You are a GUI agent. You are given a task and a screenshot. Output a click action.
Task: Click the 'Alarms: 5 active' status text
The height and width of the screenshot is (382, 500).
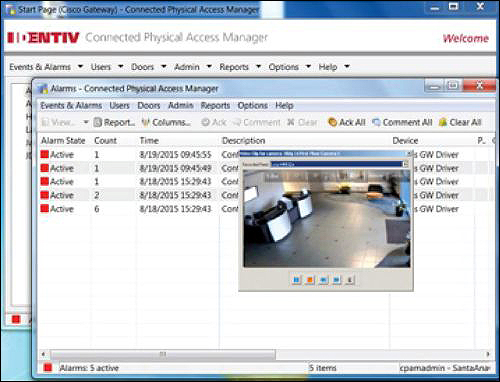click(x=89, y=368)
